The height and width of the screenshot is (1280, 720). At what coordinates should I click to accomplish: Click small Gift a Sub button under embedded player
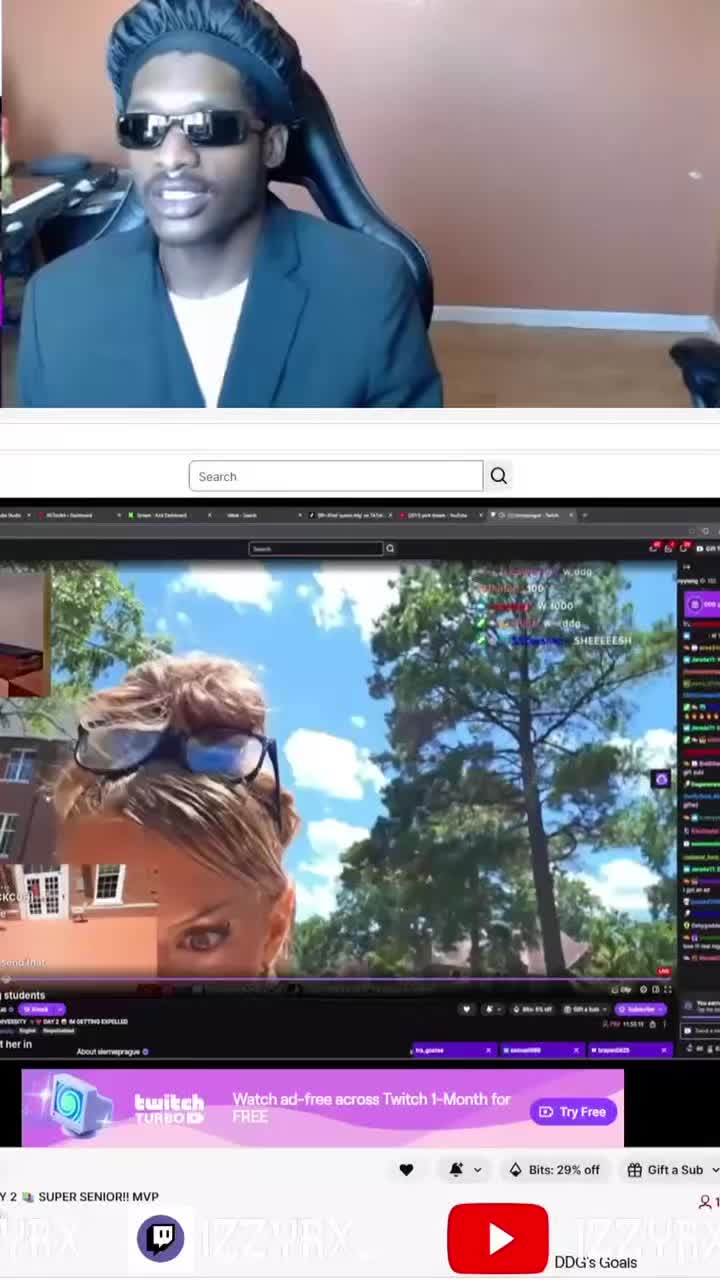point(585,1009)
